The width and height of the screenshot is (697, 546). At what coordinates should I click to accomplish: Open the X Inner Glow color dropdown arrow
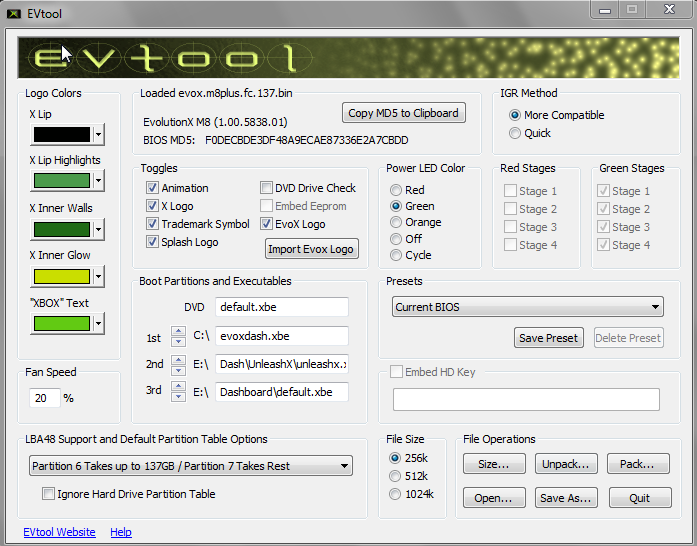(98, 277)
